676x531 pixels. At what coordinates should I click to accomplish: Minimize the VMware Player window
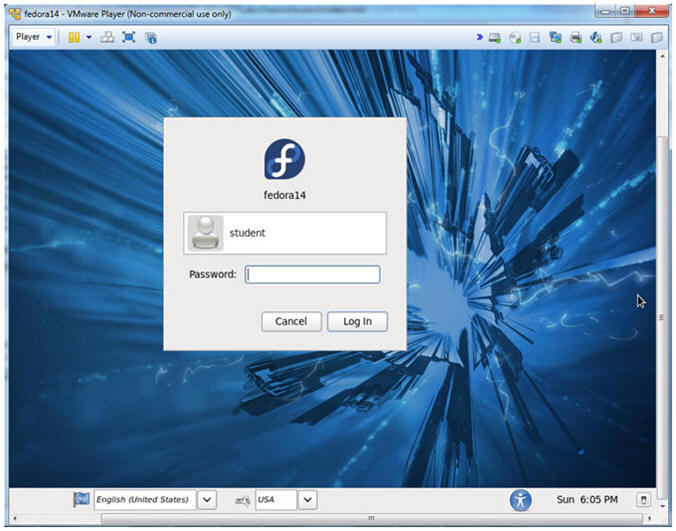(605, 12)
